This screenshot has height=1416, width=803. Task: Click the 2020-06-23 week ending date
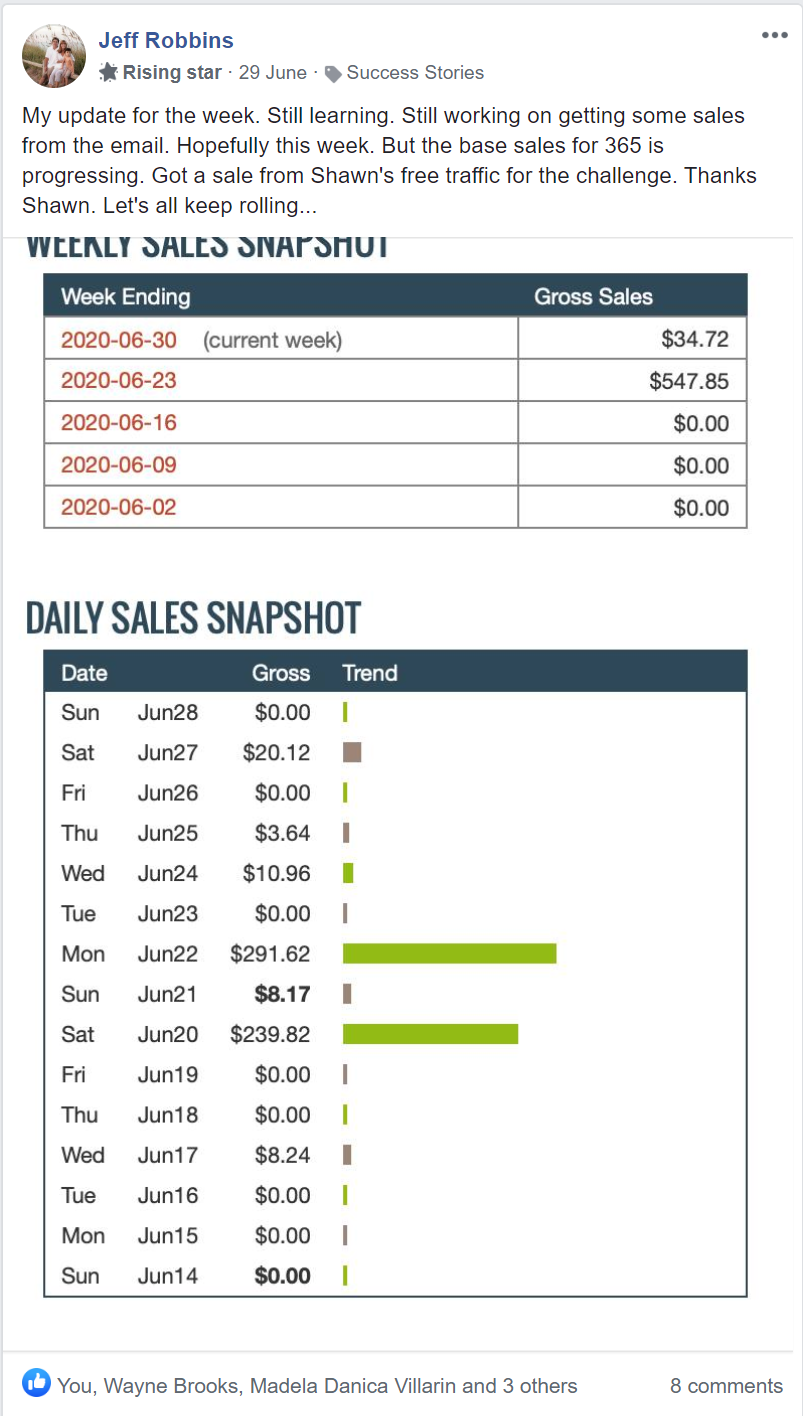[119, 381]
